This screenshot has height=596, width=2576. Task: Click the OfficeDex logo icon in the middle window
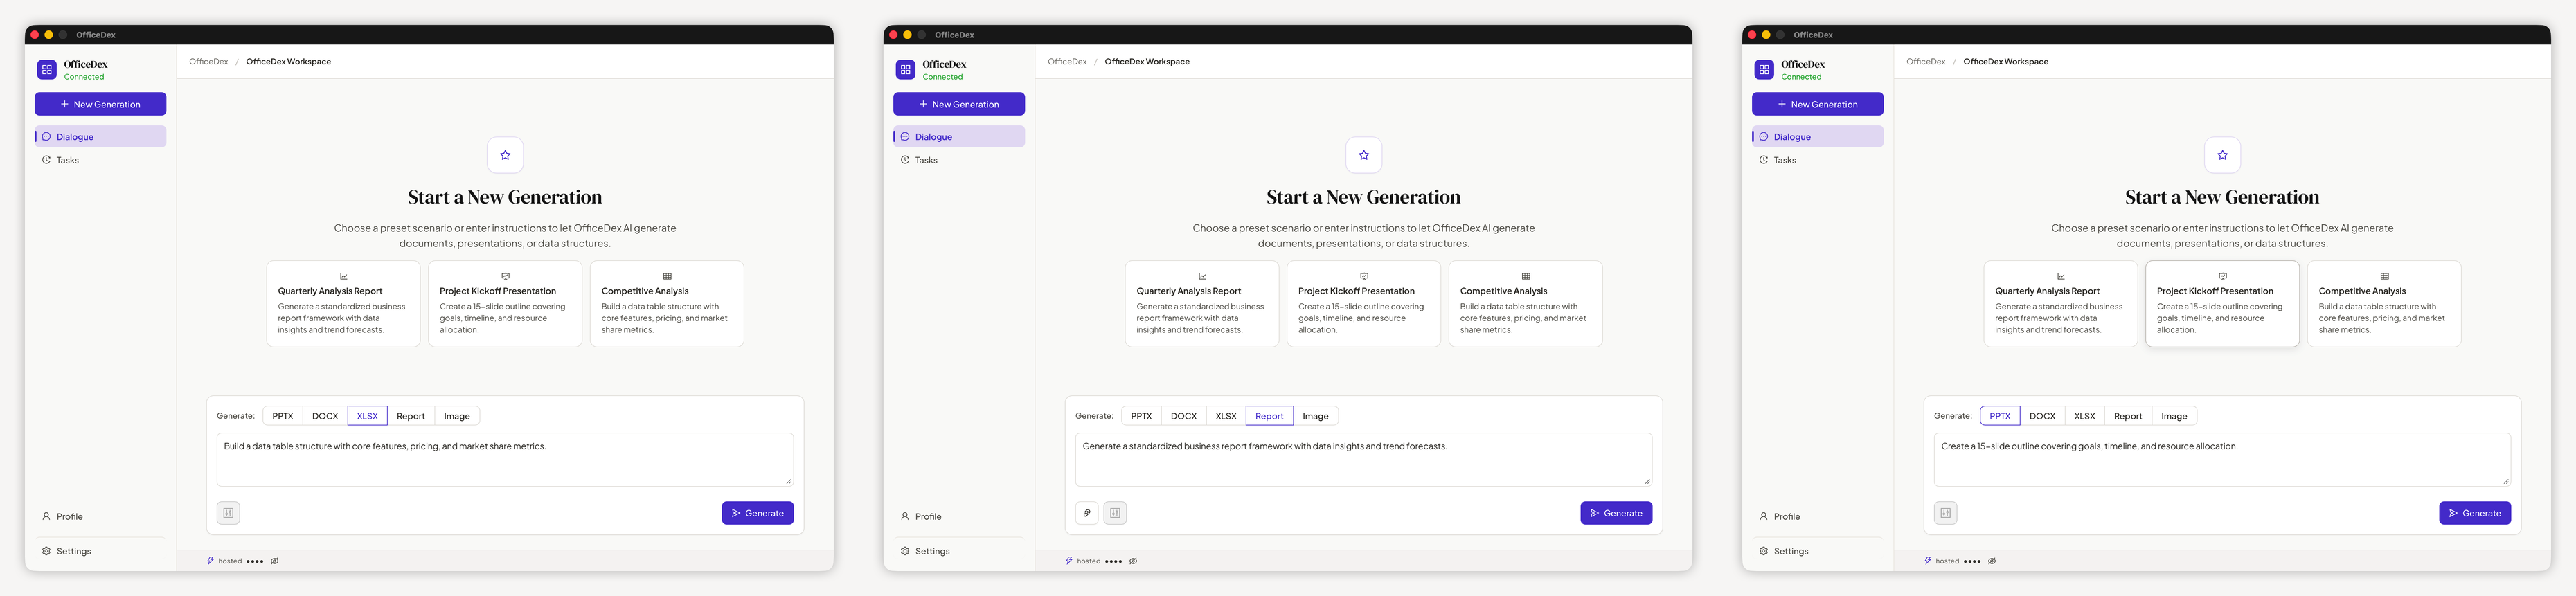coord(905,70)
